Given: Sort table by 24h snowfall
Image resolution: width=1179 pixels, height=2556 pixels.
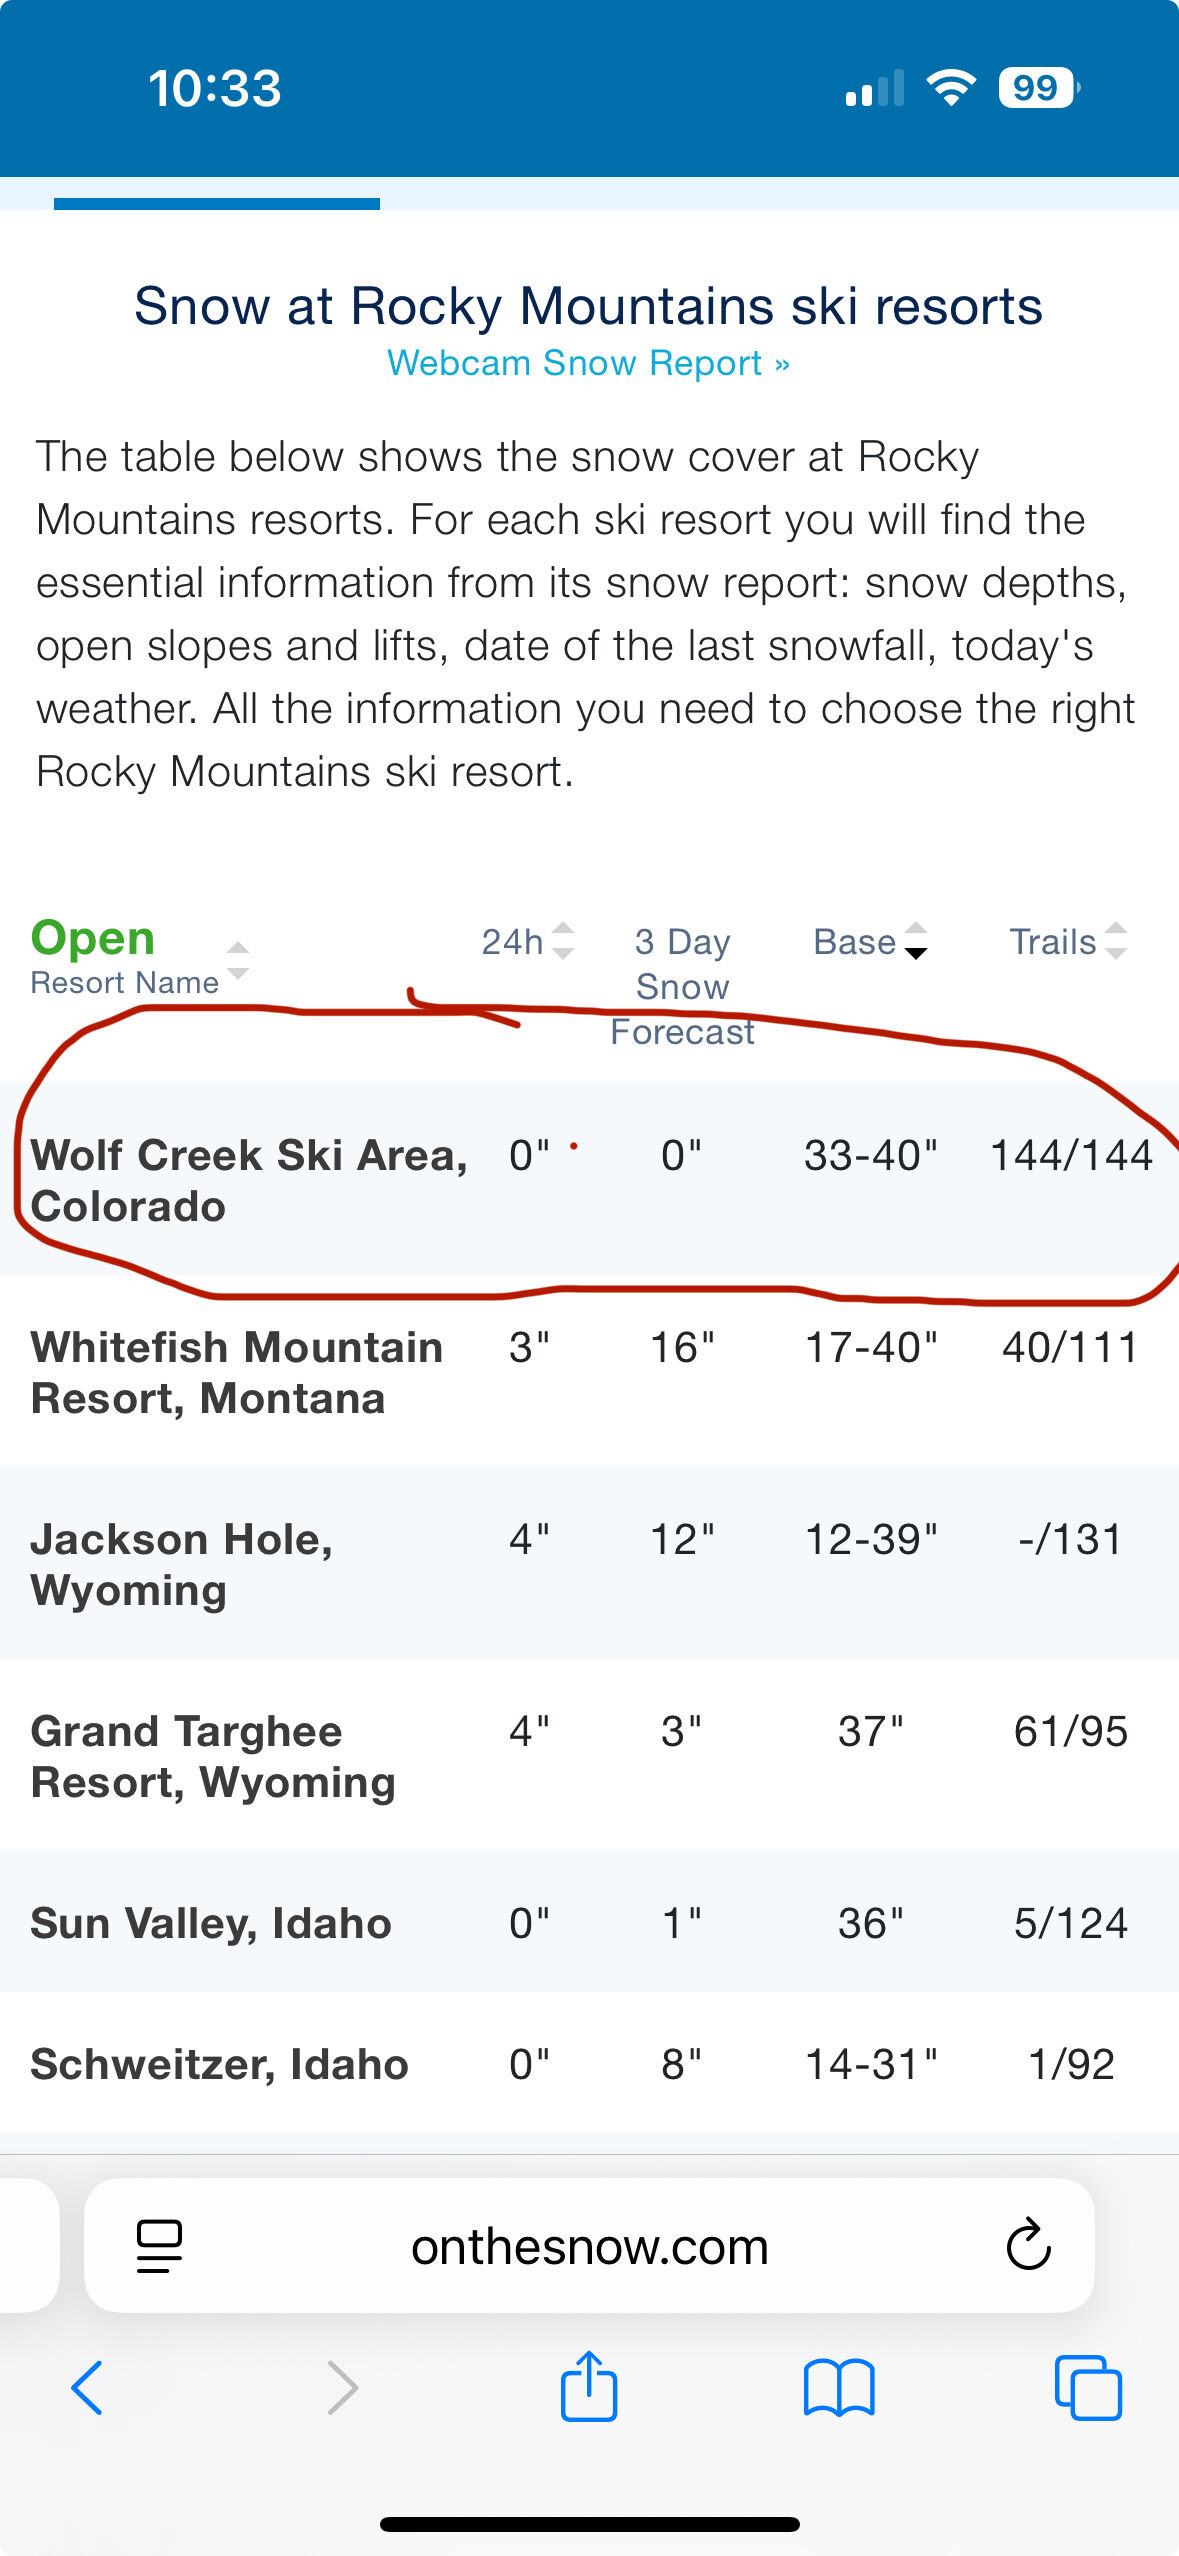Looking at the screenshot, I should [527, 941].
